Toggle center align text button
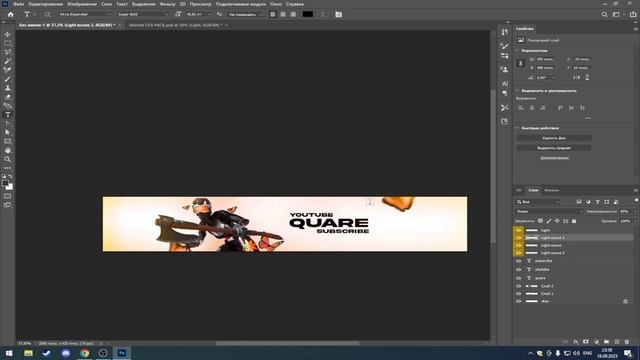The width and height of the screenshot is (640, 360). click(283, 14)
